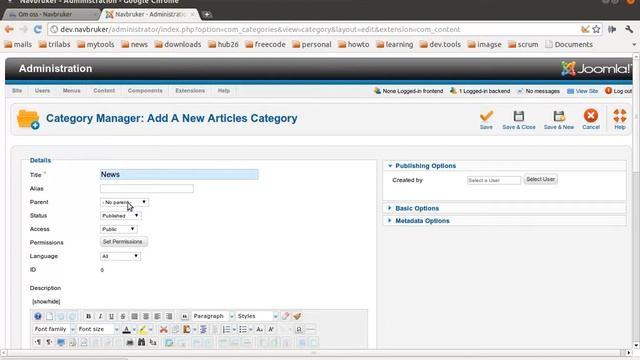Open the Font family dropdown

coord(54,329)
